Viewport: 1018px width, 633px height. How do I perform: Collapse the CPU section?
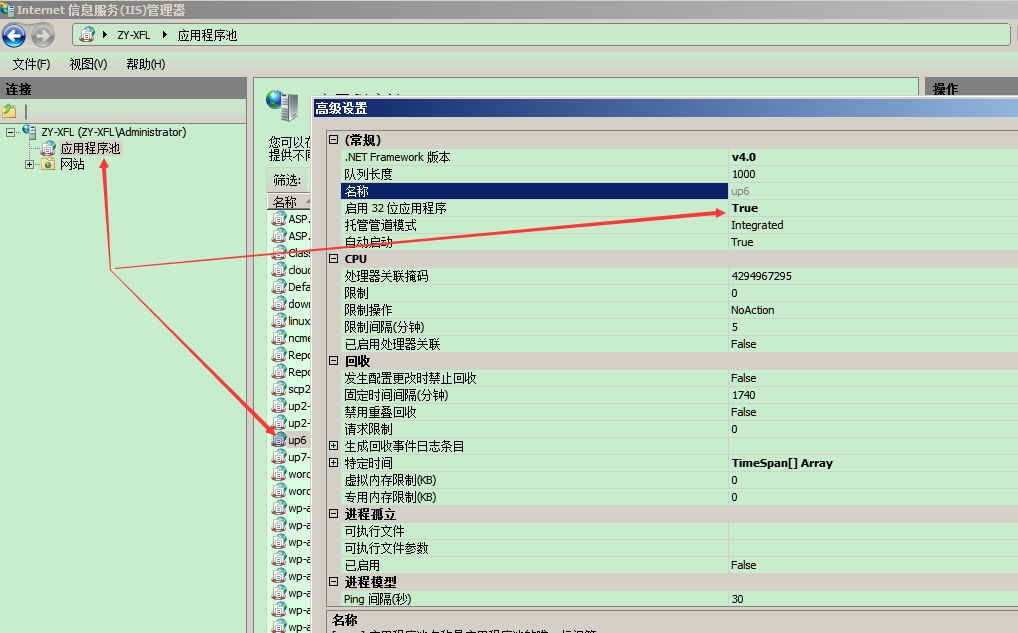[x=335, y=258]
